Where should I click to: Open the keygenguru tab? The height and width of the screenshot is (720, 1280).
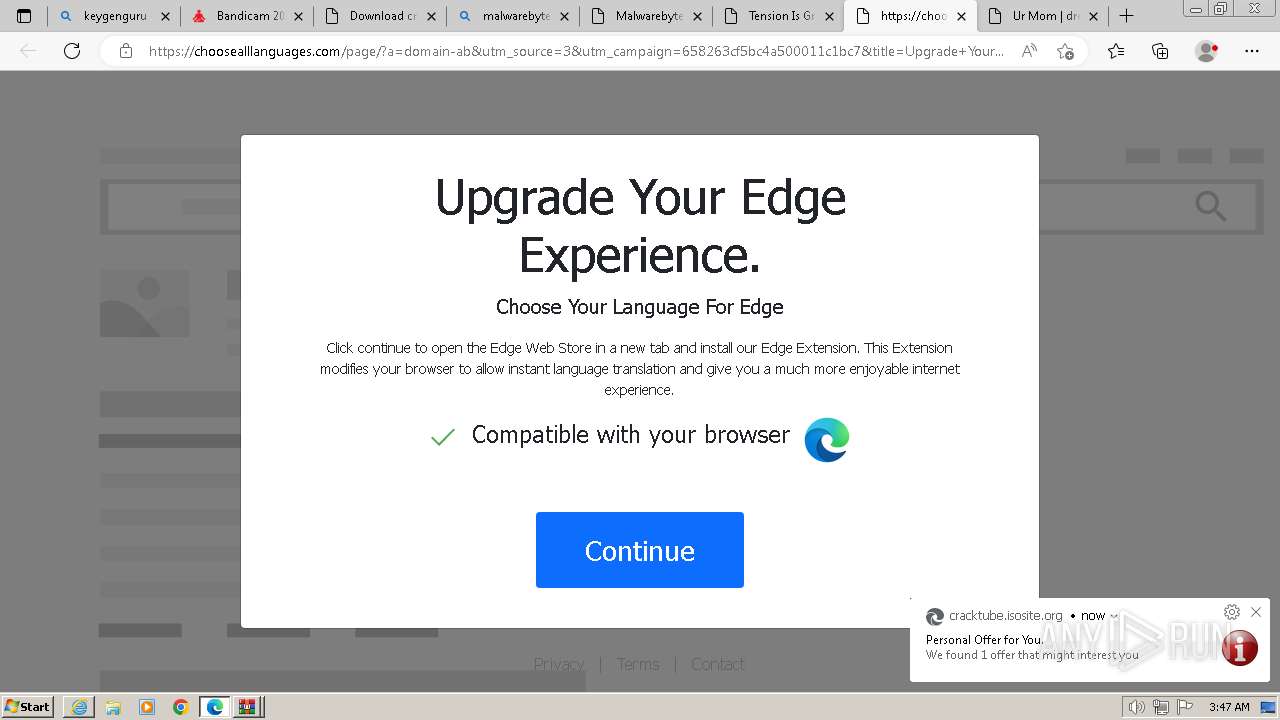(115, 16)
